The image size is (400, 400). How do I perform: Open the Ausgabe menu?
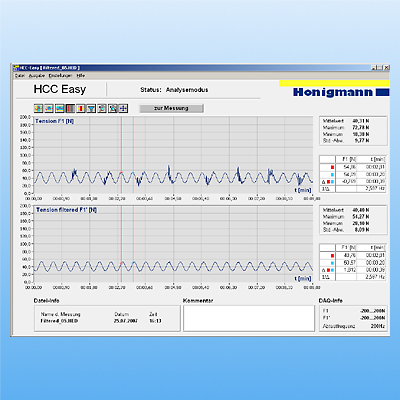pos(37,76)
